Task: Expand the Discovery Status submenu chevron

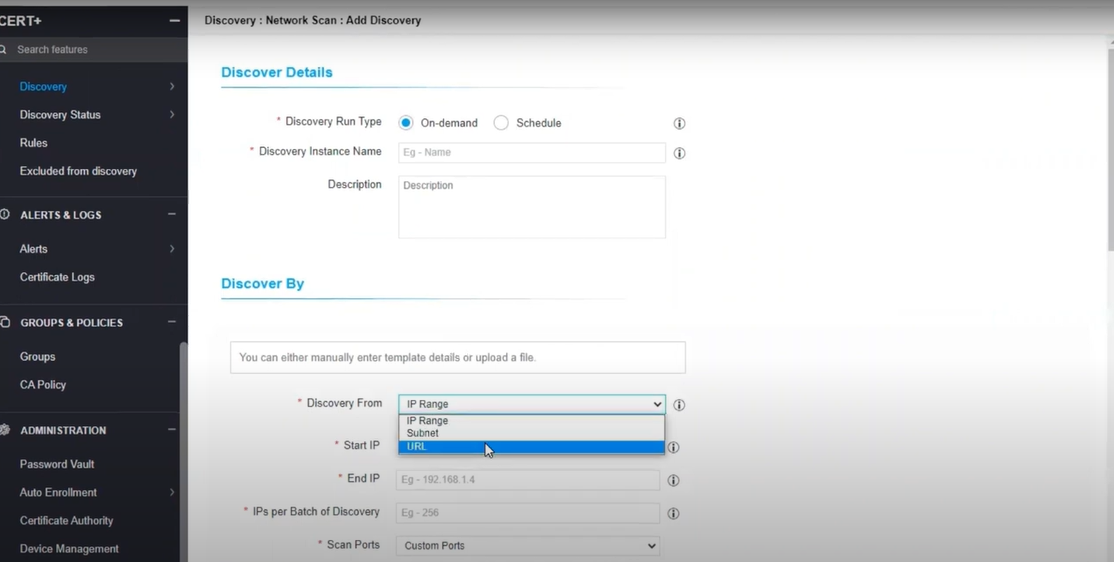Action: pos(172,114)
